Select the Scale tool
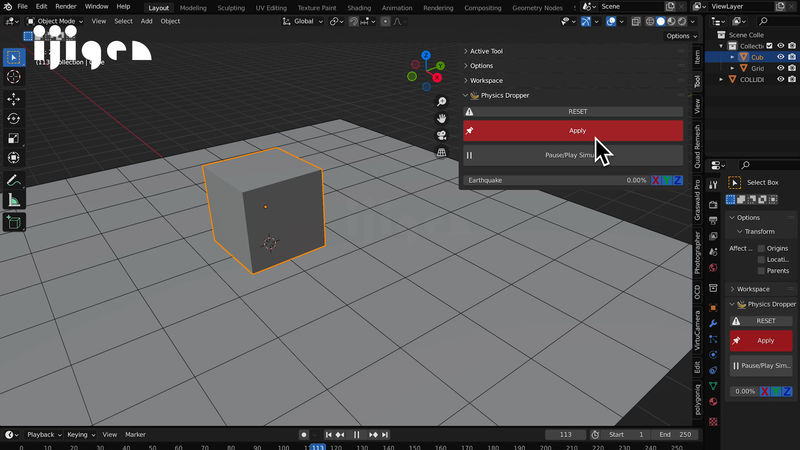The width and height of the screenshot is (800, 450). (14, 138)
